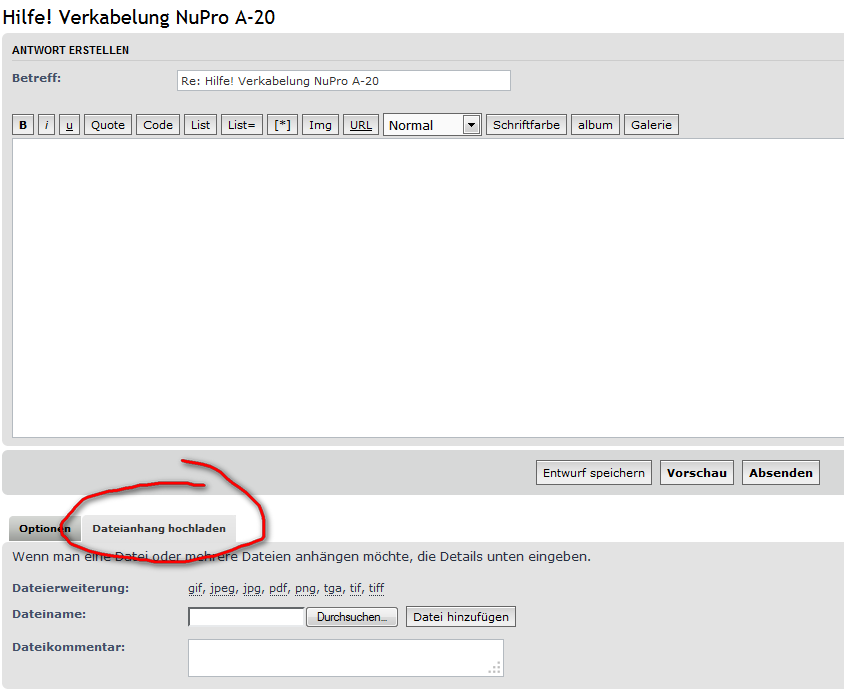Viewport: 844px width, 693px height.
Task: Switch to the Optionen tab
Action: [44, 528]
